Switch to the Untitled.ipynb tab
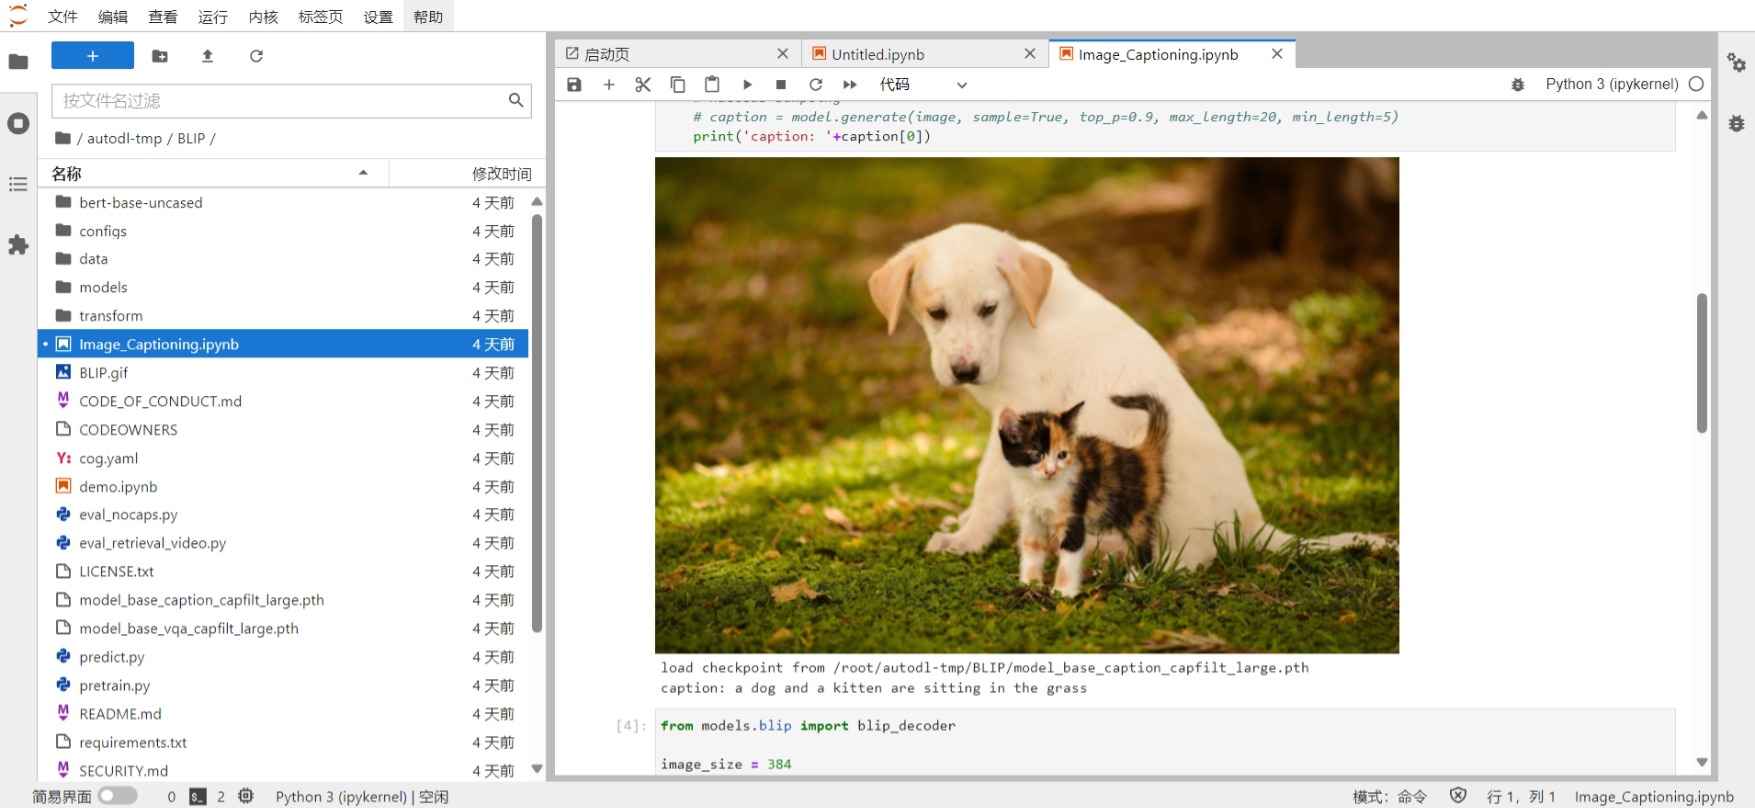1755x808 pixels. 878,54
